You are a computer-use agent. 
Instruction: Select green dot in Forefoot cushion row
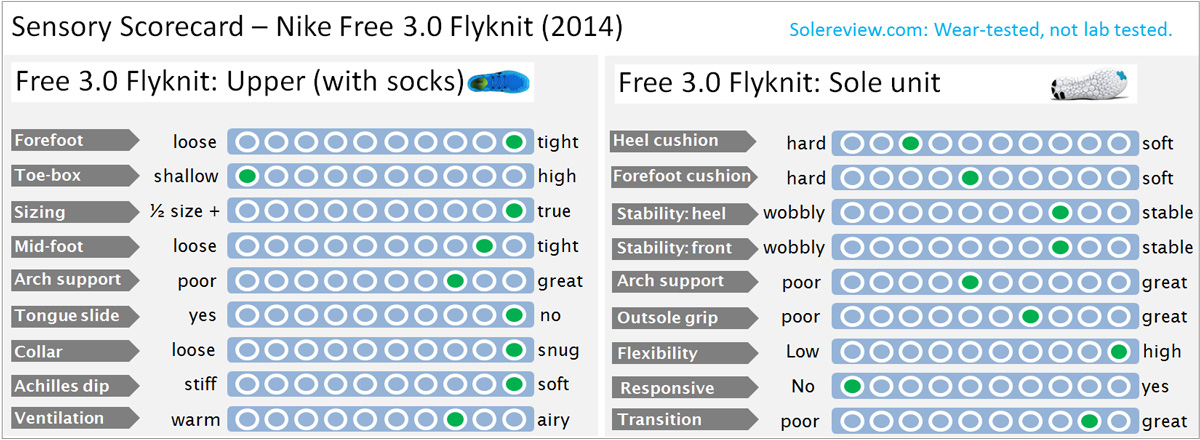(x=969, y=178)
